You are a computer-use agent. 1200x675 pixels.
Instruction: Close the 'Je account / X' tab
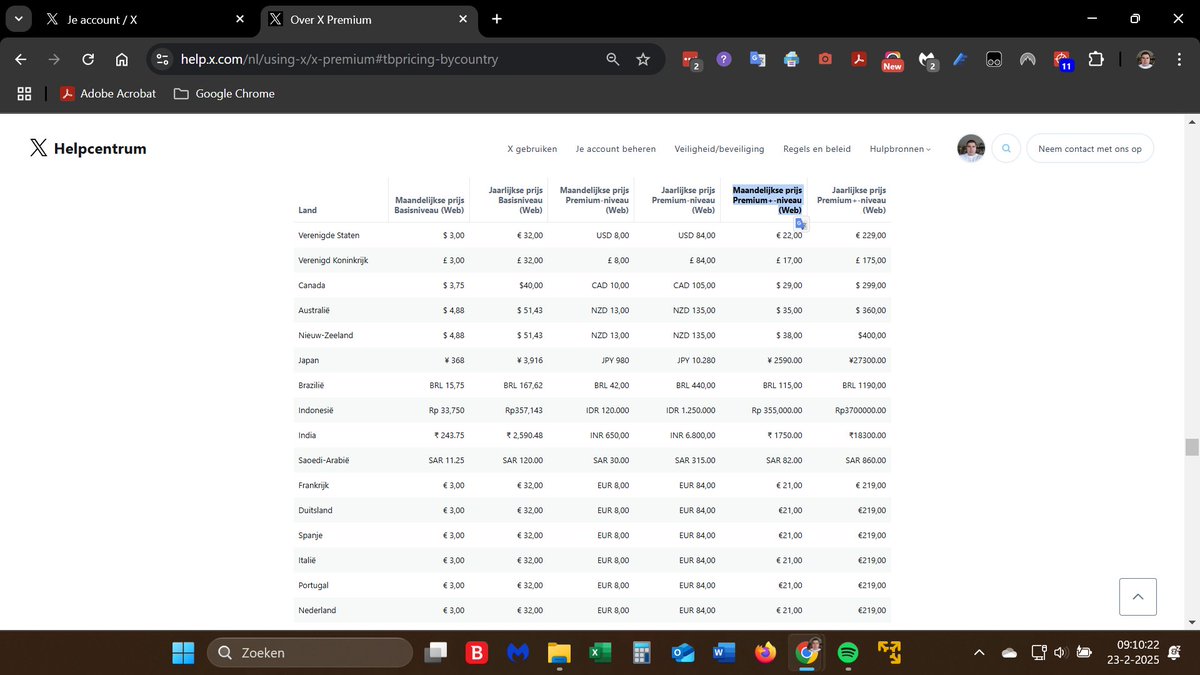click(239, 19)
